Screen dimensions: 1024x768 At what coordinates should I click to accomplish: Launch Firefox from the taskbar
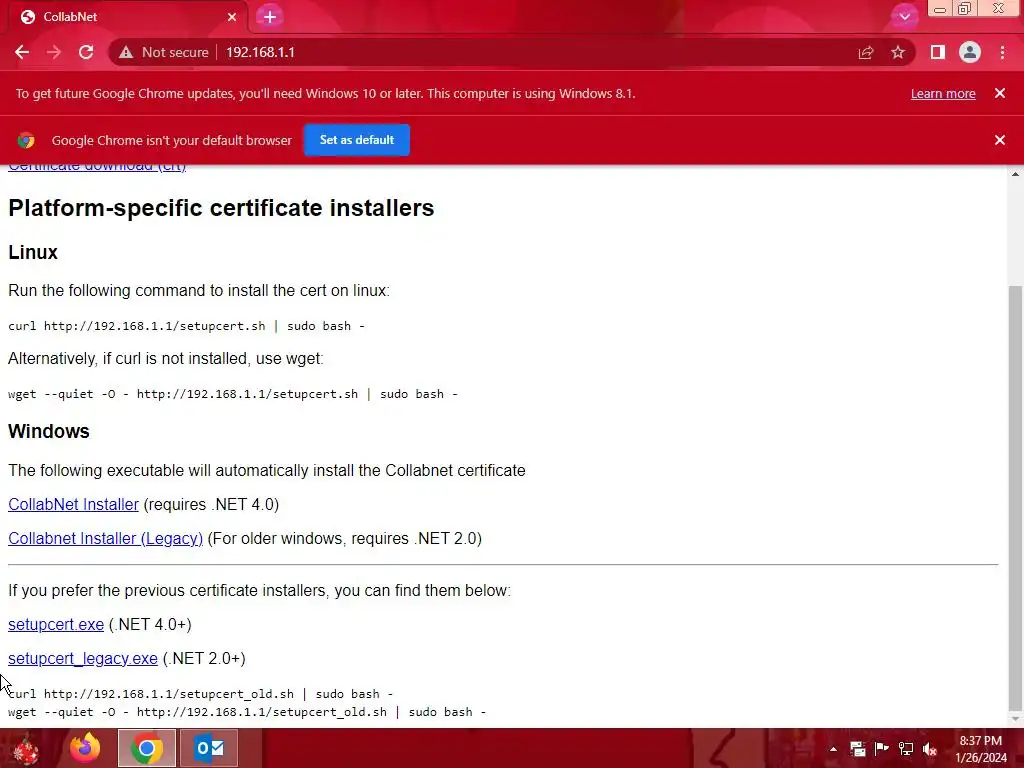[85, 748]
